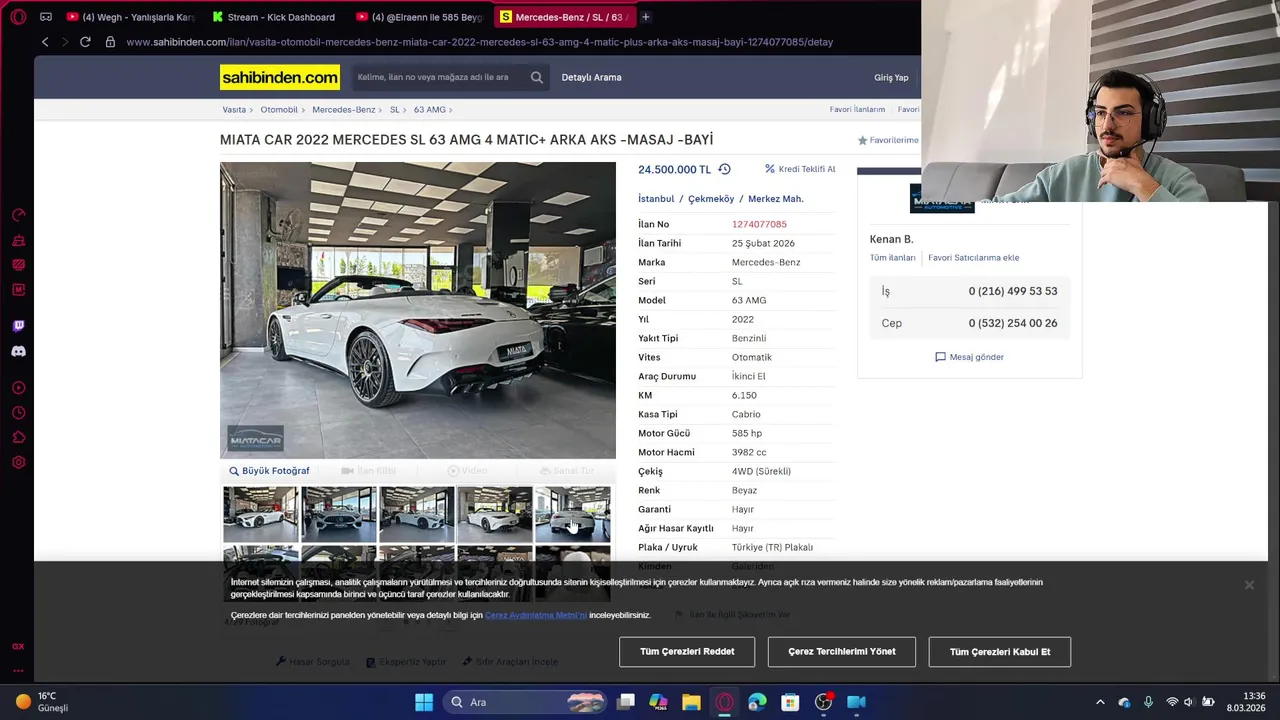Open Tüm İlanları of the seller
The width and height of the screenshot is (1280, 720).
(892, 257)
